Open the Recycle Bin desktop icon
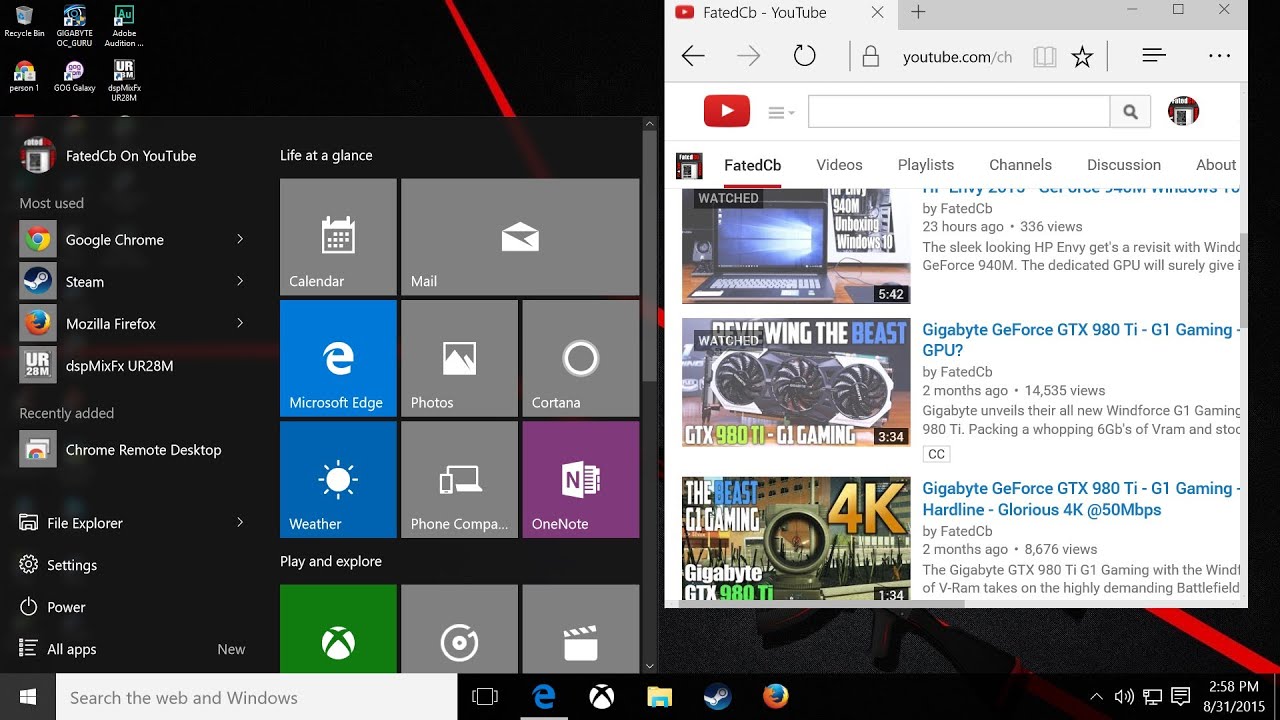The image size is (1280, 720). coord(24,22)
